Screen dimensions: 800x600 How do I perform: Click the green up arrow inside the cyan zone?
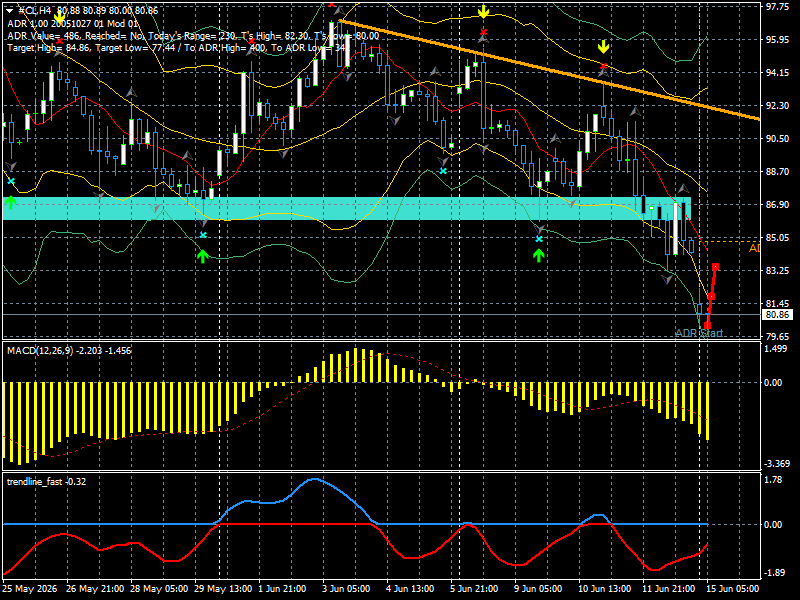click(10, 203)
